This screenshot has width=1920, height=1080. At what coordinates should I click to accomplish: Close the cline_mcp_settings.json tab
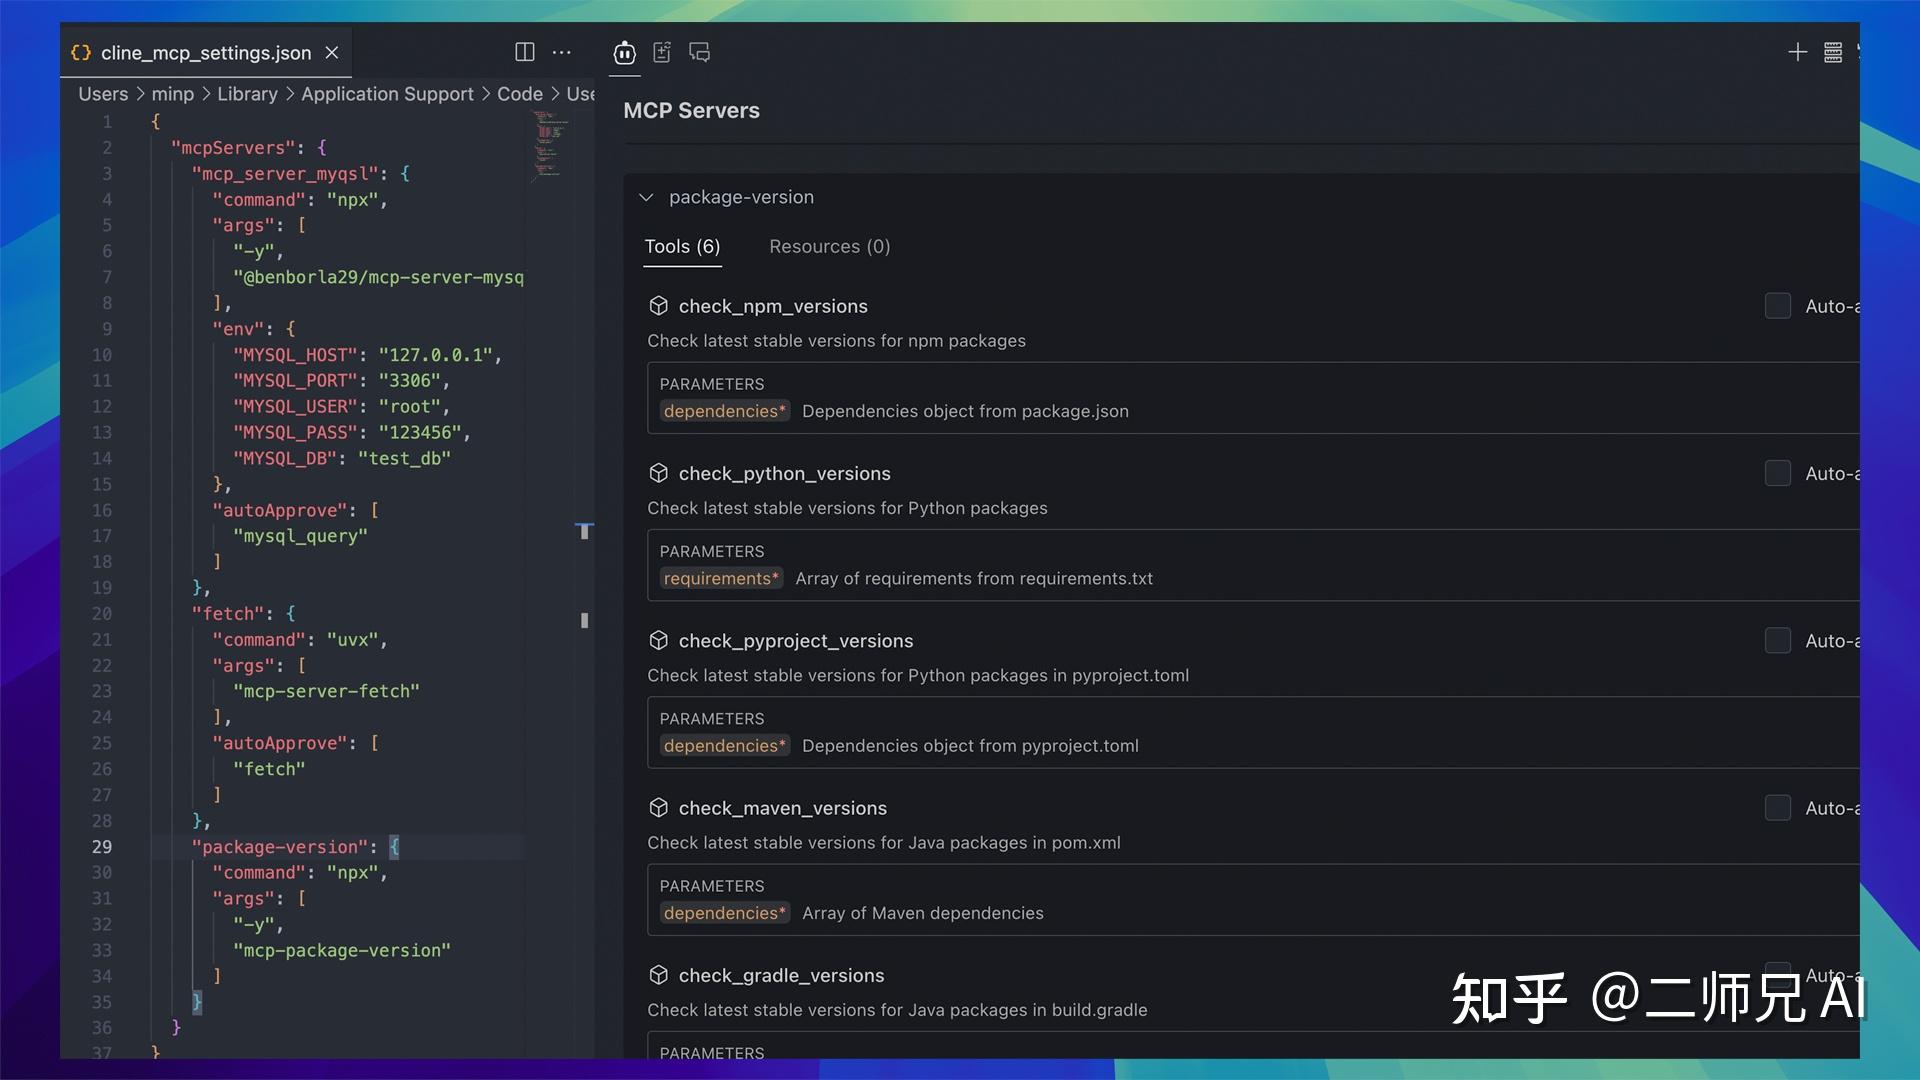[x=331, y=53]
